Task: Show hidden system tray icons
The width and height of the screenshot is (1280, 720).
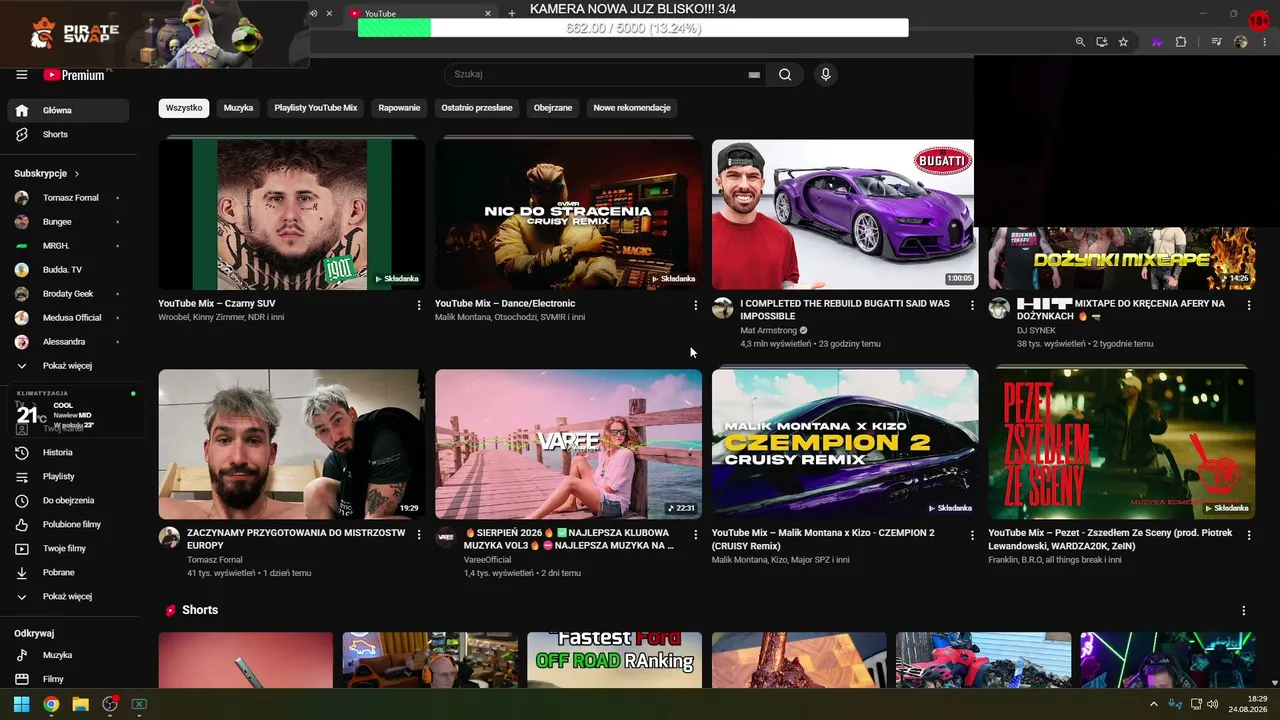Action: click(1154, 704)
